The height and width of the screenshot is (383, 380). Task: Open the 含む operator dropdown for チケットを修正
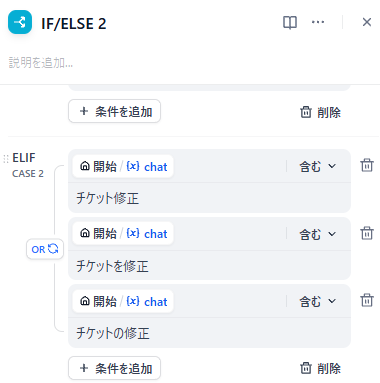point(317,234)
